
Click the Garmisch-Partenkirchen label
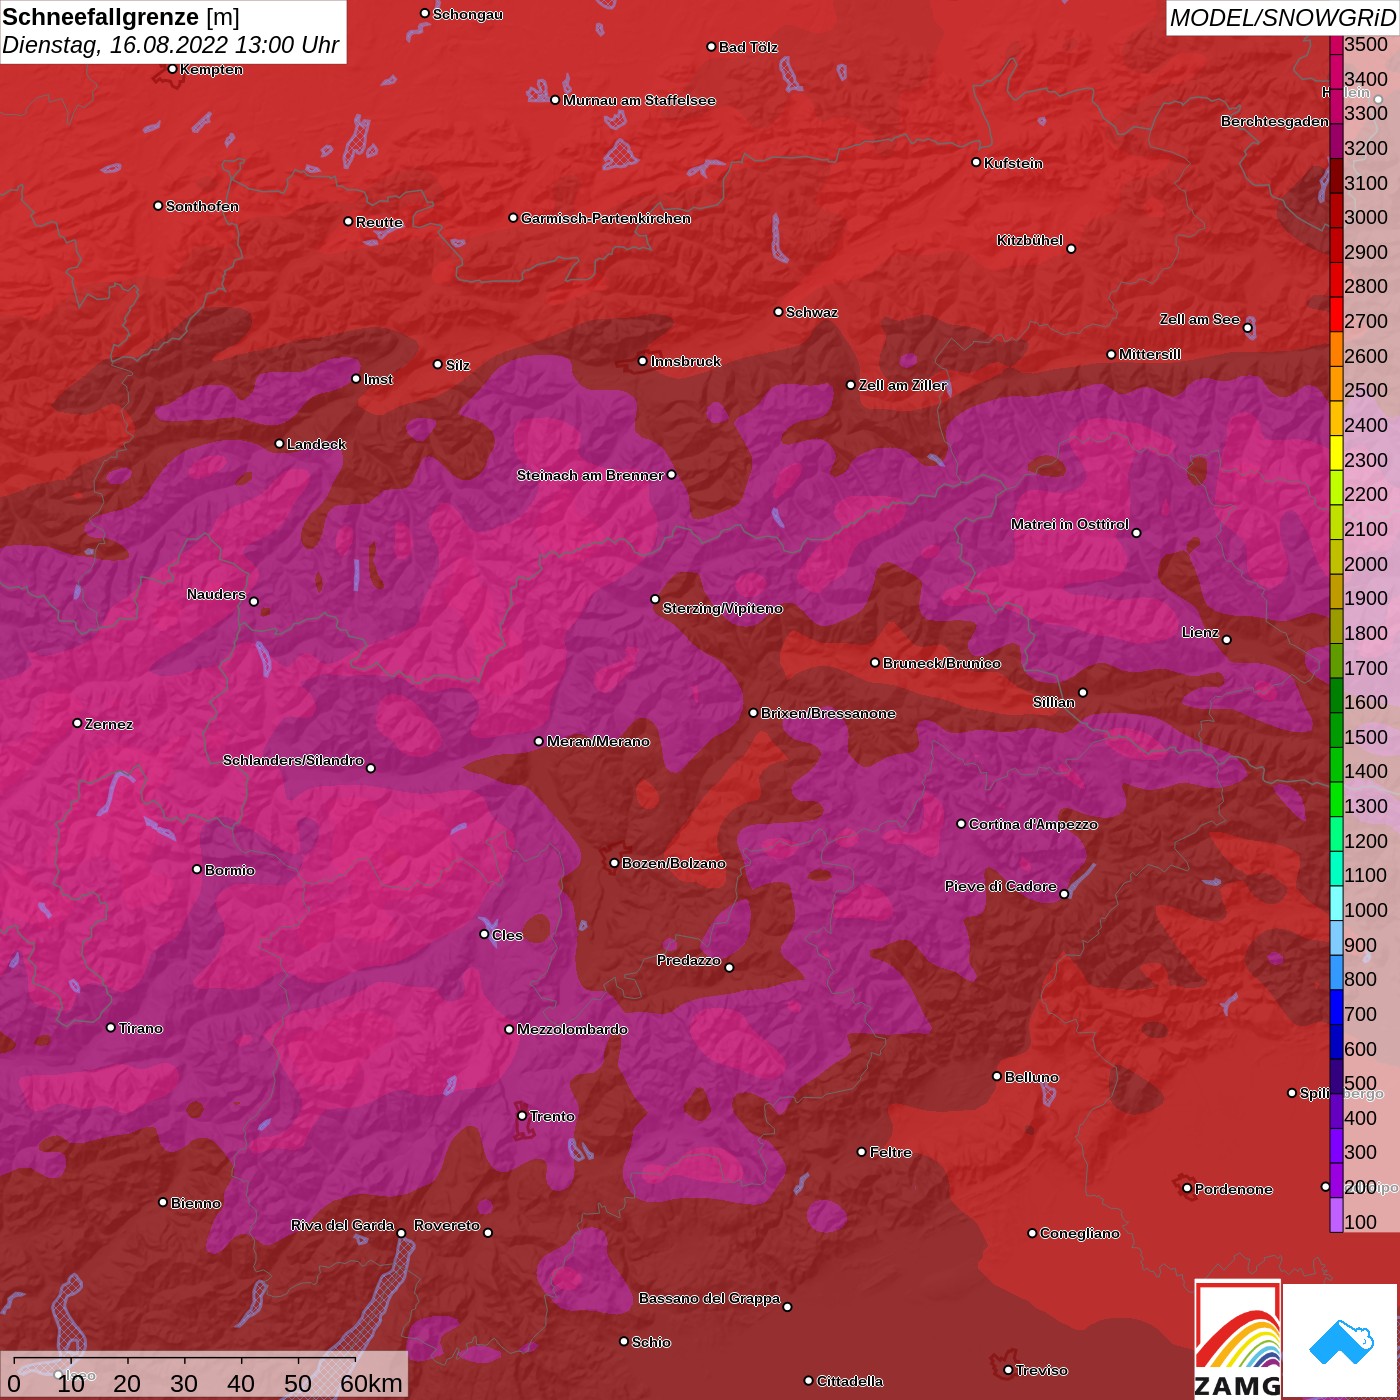606,218
